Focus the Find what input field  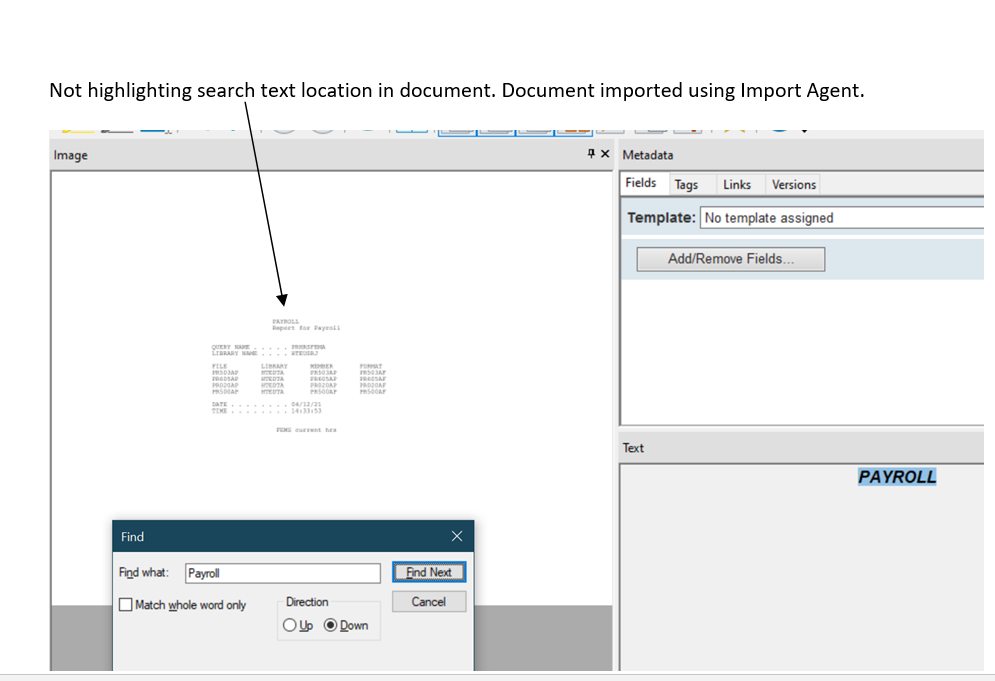coord(283,573)
